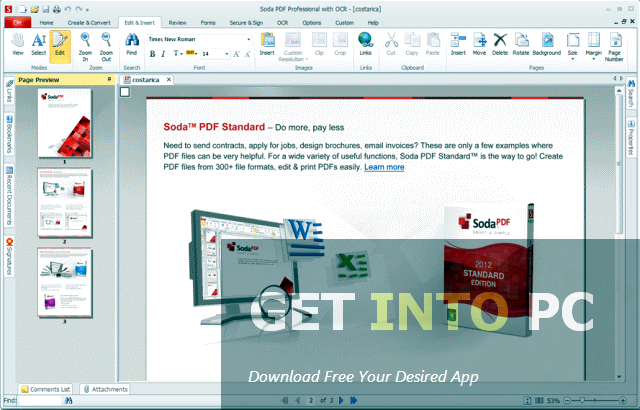Select page 1 thumbnail

(64, 123)
